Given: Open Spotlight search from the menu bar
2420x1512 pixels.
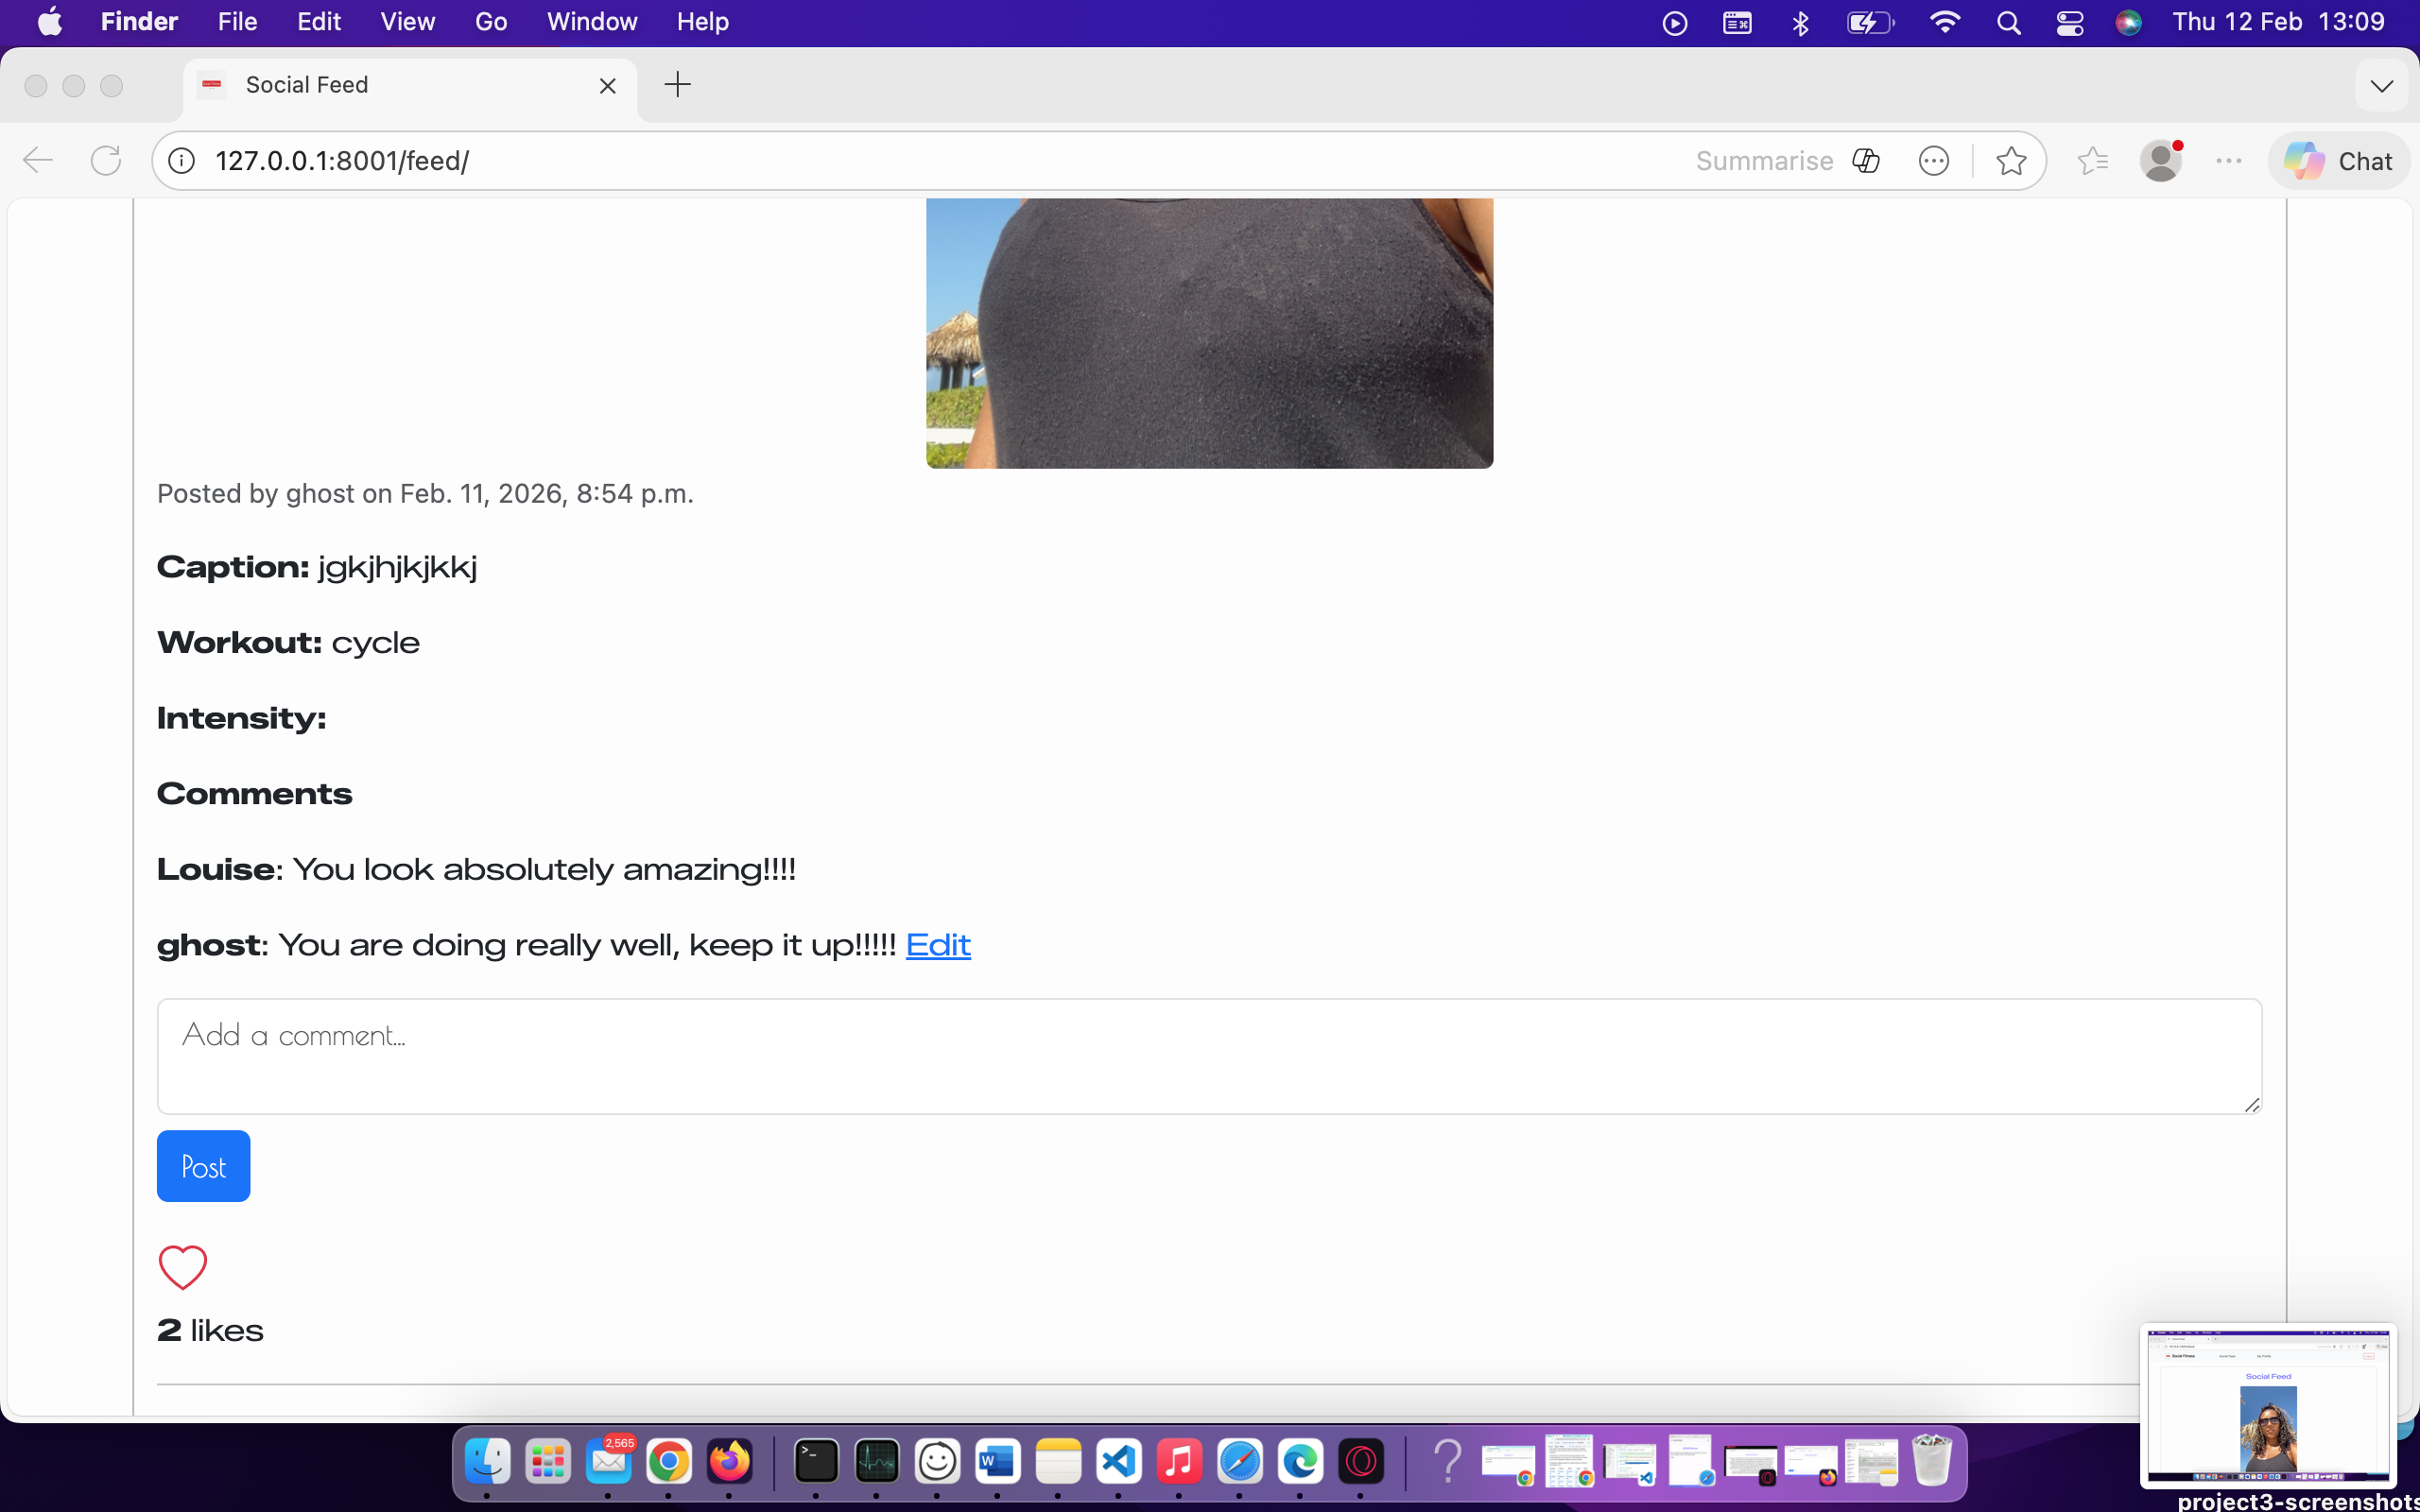Looking at the screenshot, I should (x=2010, y=21).
